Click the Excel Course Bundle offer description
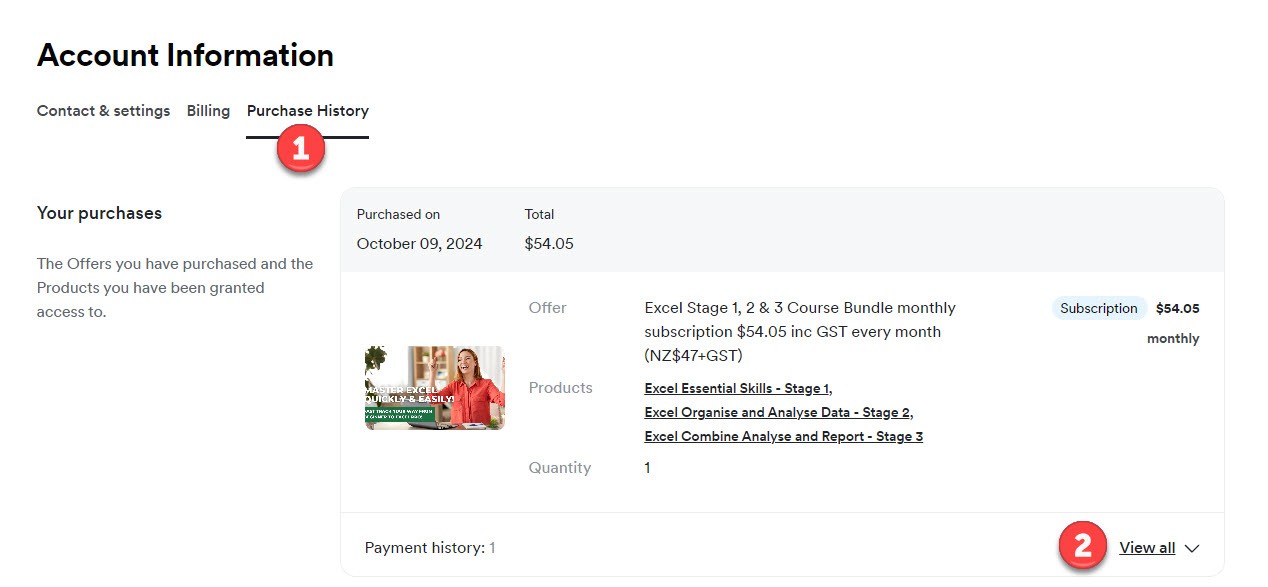The image size is (1268, 587). point(799,331)
